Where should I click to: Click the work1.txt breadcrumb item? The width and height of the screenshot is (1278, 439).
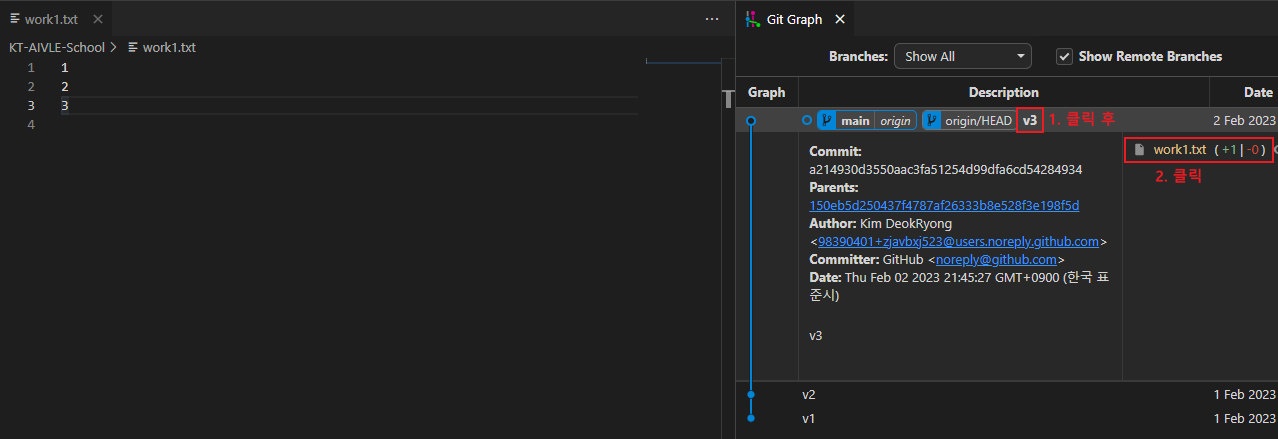[170, 47]
